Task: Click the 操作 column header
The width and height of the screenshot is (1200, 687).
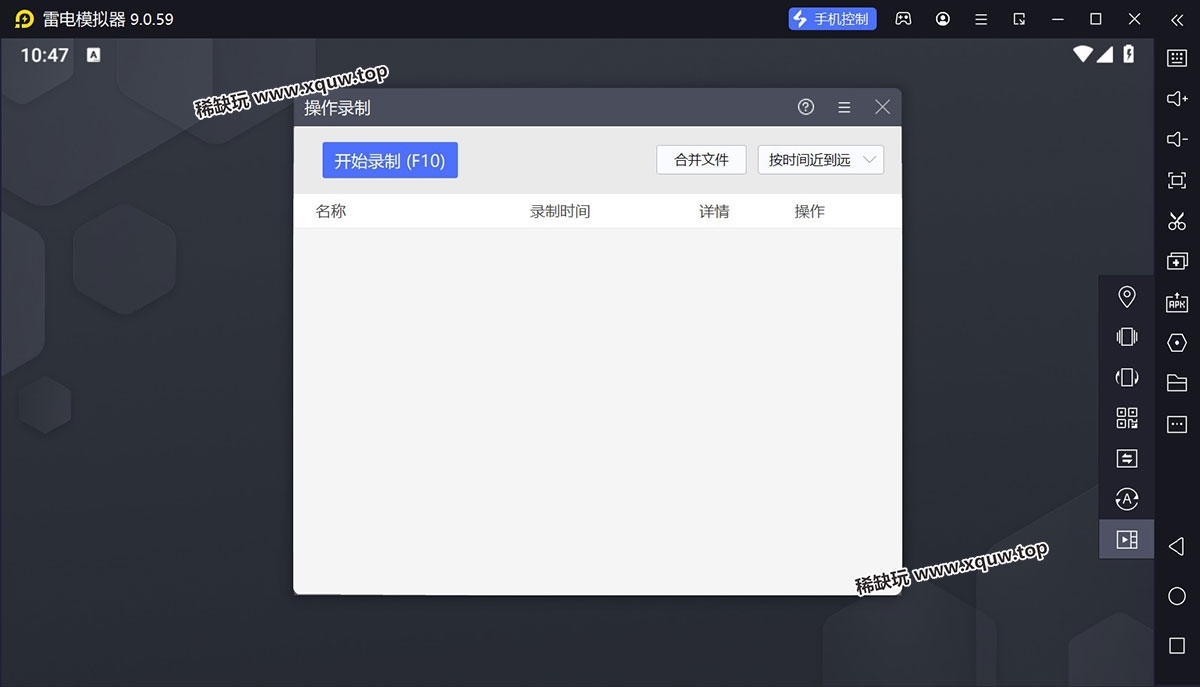Action: click(x=810, y=211)
